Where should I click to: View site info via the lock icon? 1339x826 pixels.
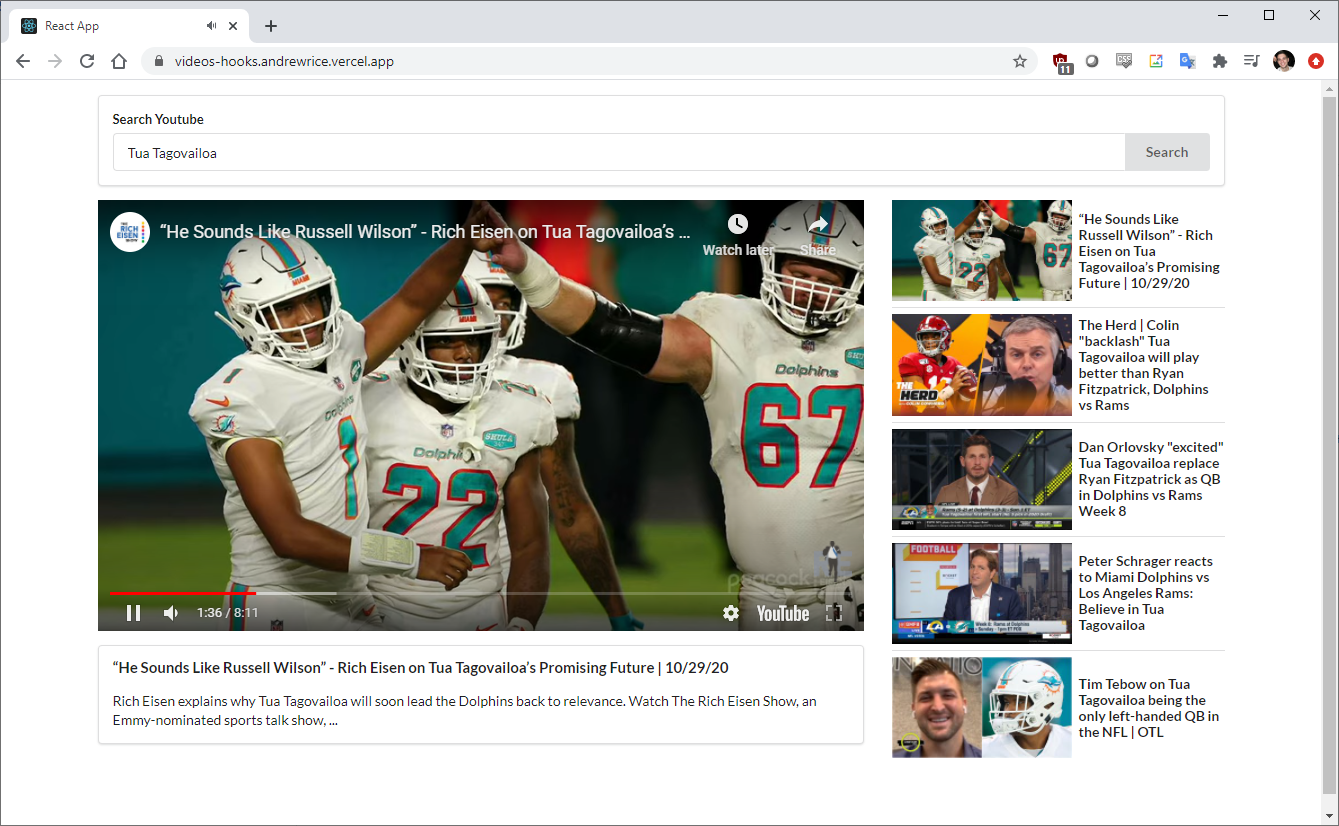click(158, 61)
